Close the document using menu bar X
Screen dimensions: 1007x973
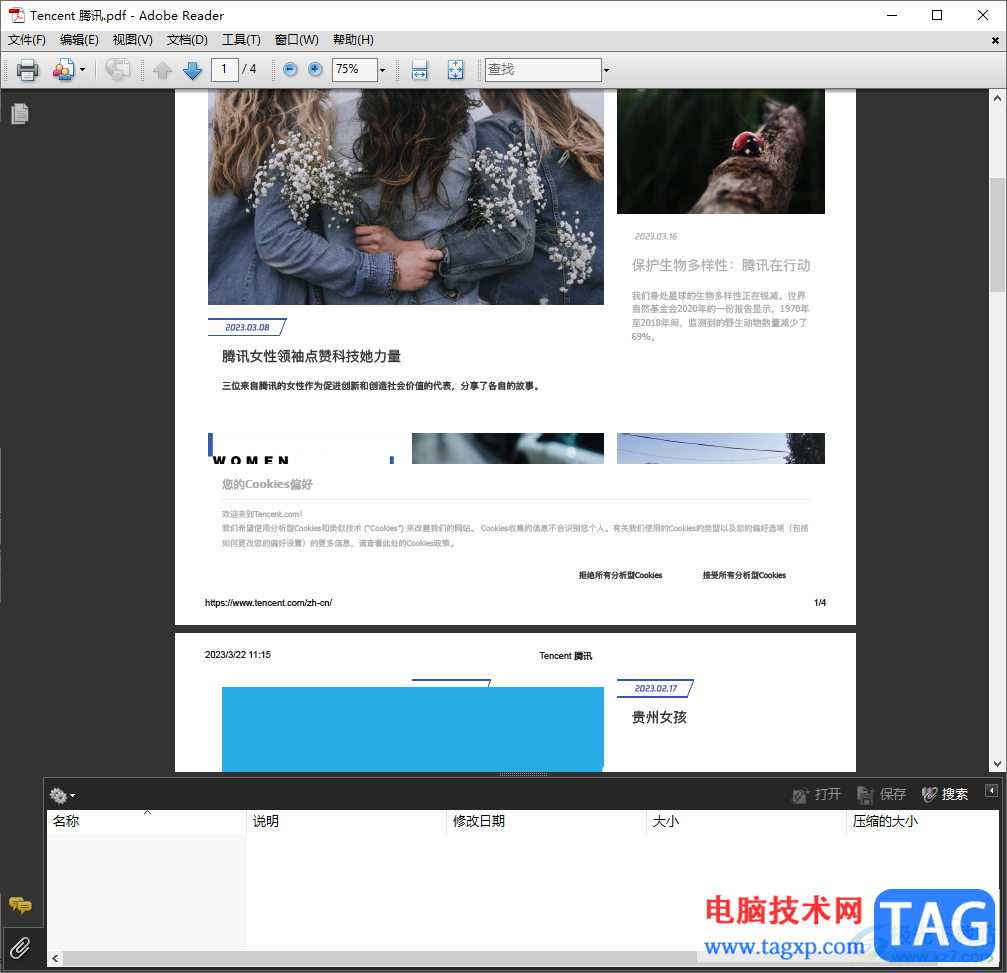click(995, 40)
